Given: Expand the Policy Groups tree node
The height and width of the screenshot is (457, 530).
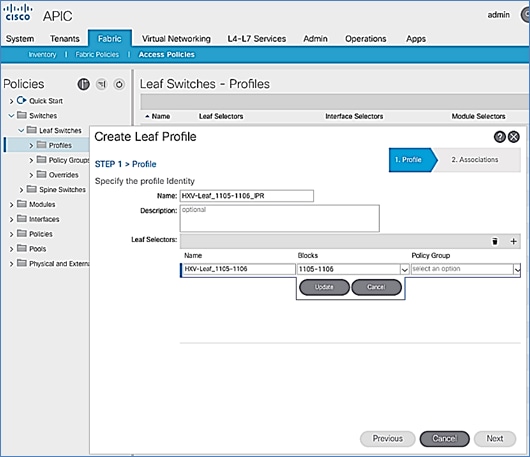Looking at the screenshot, I should (31, 160).
